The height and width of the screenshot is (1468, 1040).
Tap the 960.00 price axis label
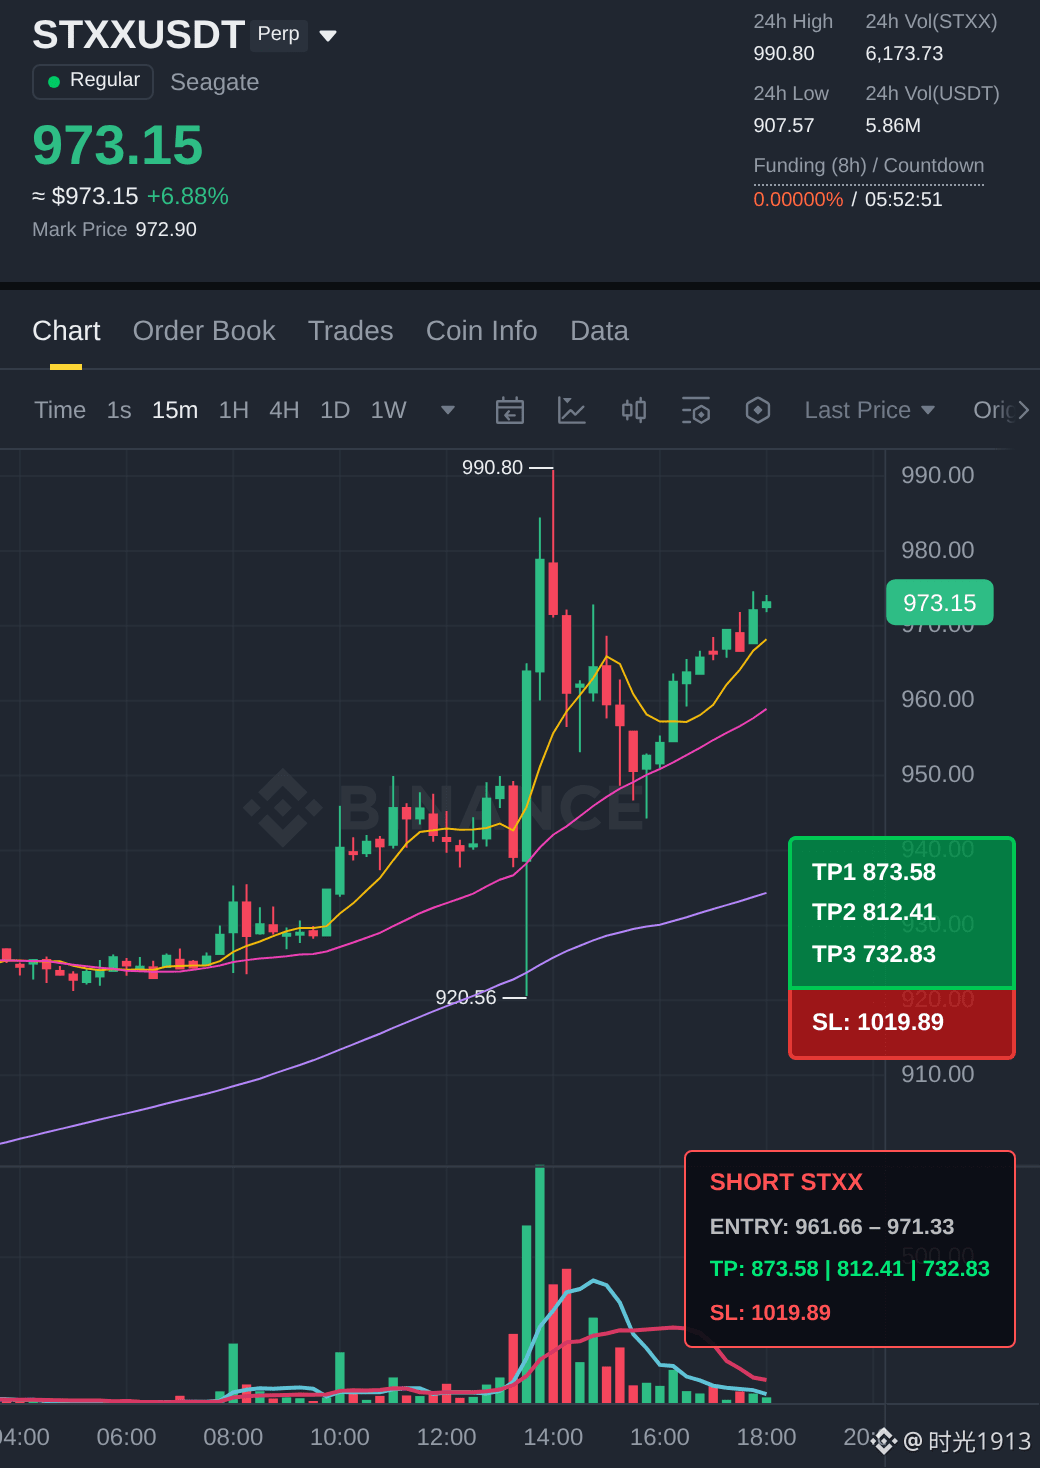(x=937, y=699)
